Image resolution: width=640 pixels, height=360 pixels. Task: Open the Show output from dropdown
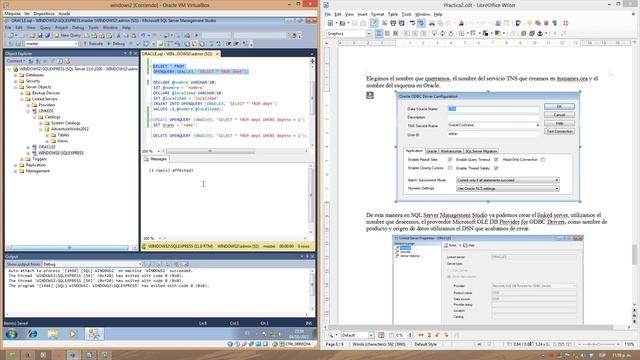[x=140, y=264]
